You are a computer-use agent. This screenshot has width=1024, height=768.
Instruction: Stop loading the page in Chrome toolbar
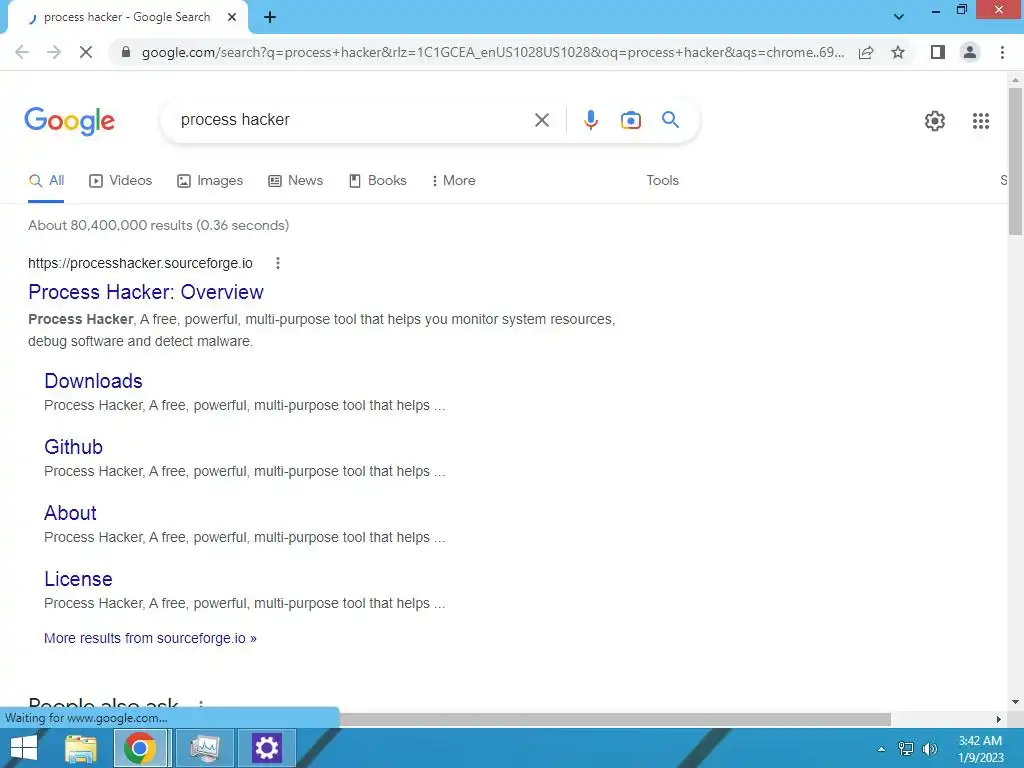(x=86, y=52)
